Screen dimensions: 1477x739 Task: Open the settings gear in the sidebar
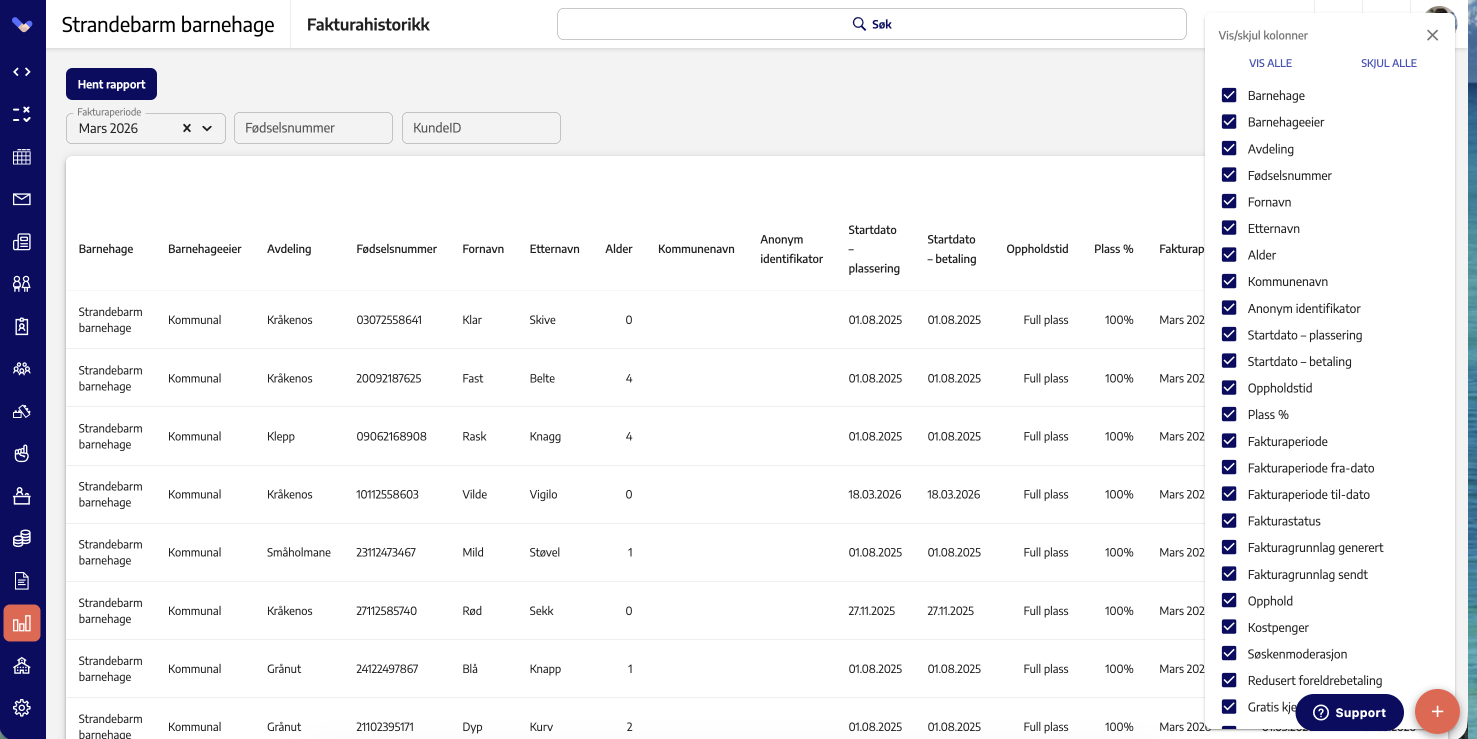coord(22,708)
